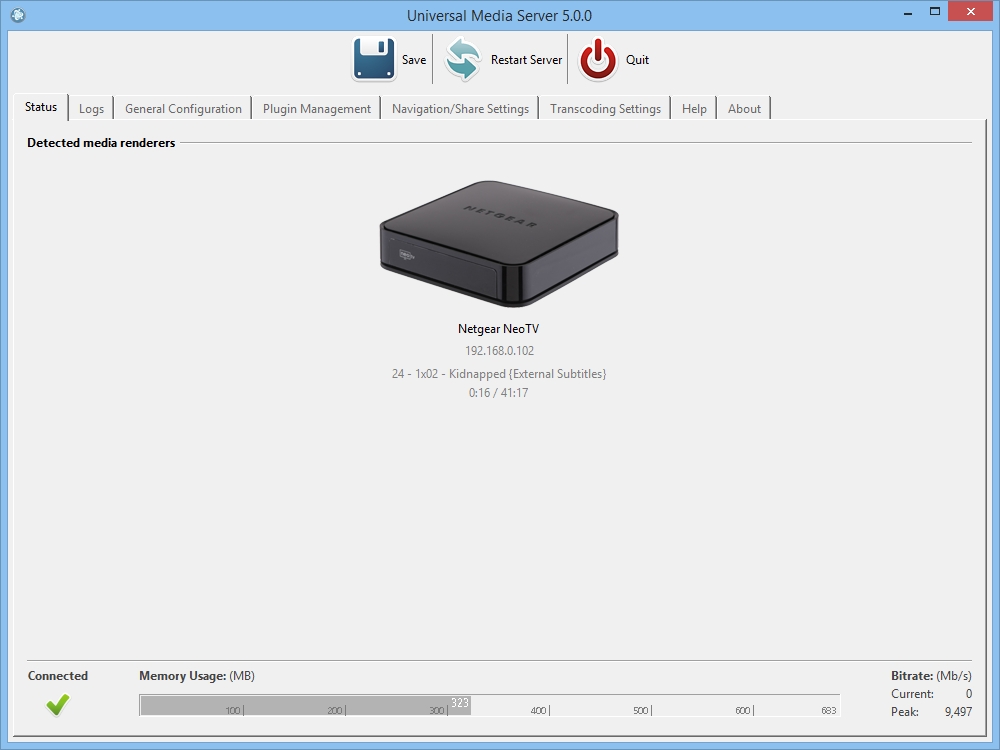
Task: Click the Current bitrate value 0
Action: click(969, 694)
